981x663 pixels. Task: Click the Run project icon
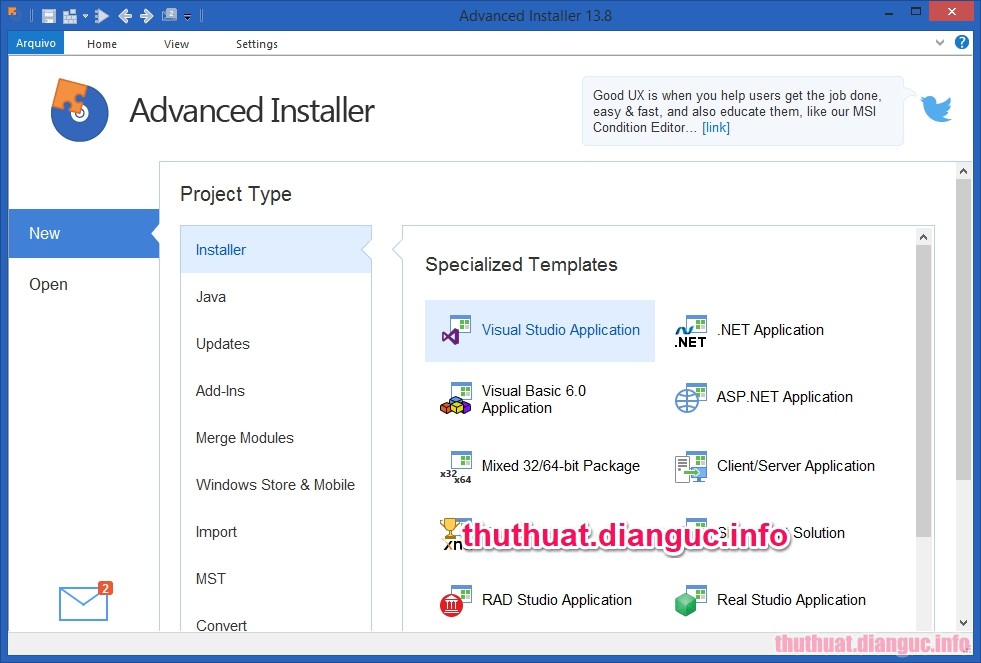[101, 16]
